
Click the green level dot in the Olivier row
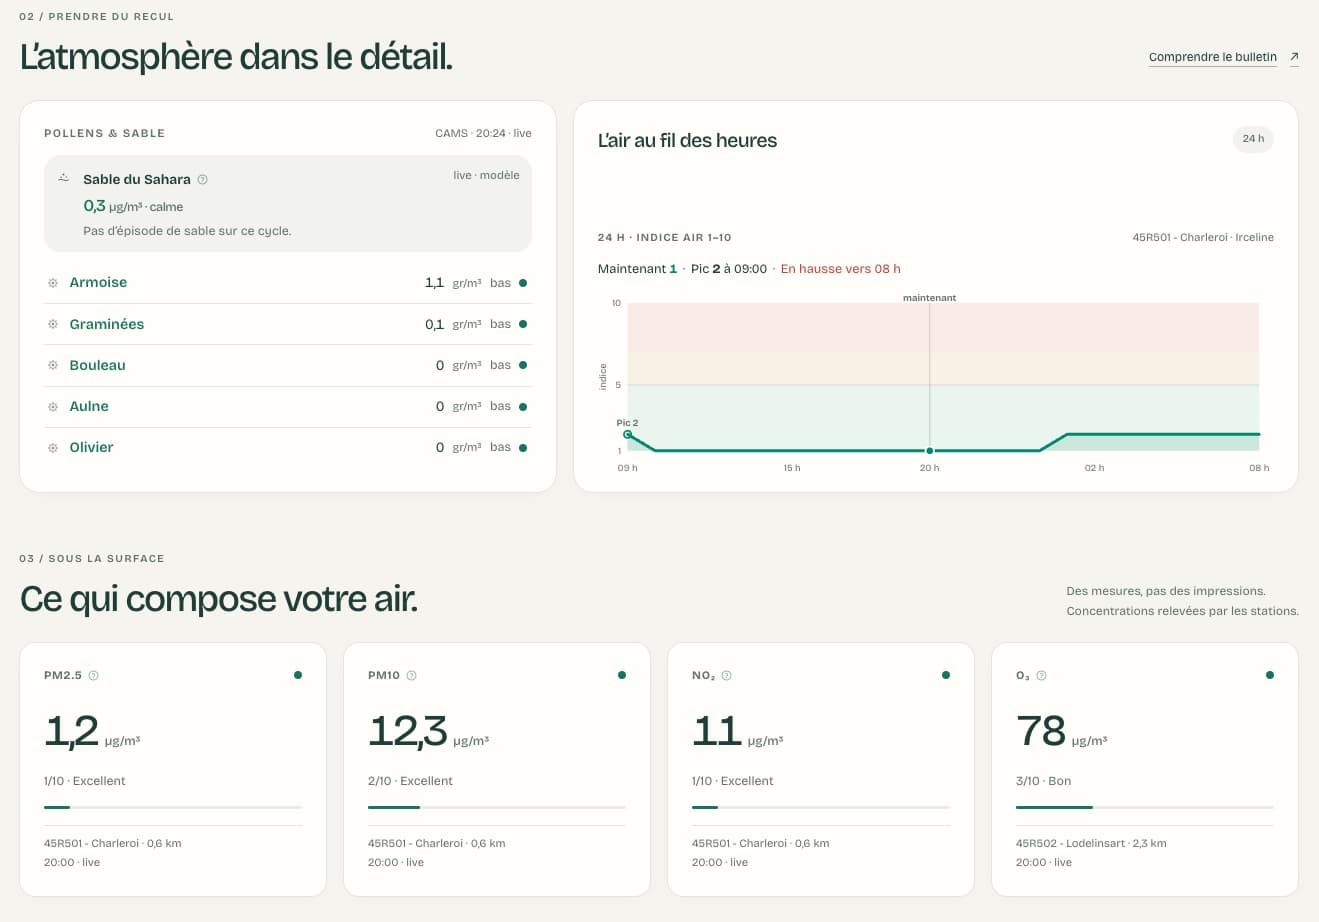[523, 448]
